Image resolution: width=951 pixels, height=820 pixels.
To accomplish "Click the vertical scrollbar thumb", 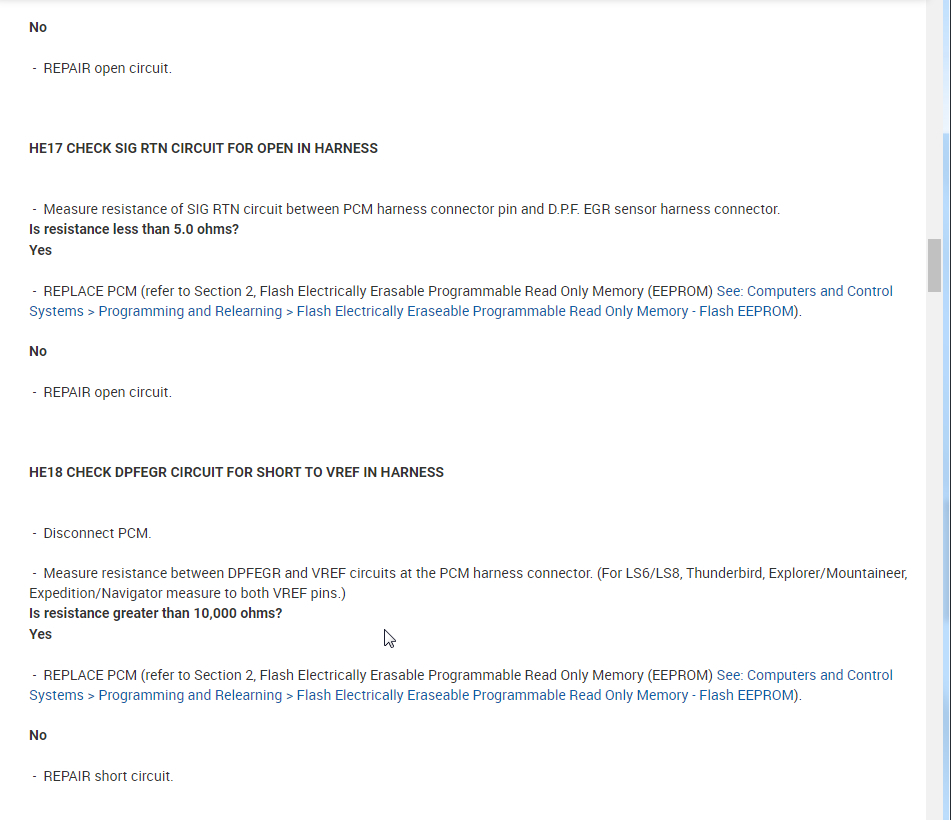I will click(934, 264).
